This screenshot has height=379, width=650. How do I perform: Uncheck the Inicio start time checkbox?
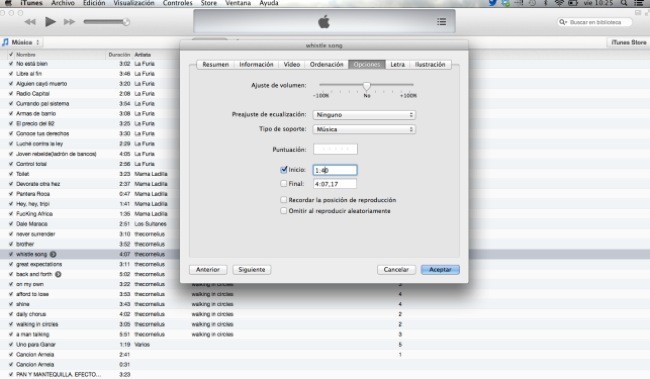[x=284, y=170]
